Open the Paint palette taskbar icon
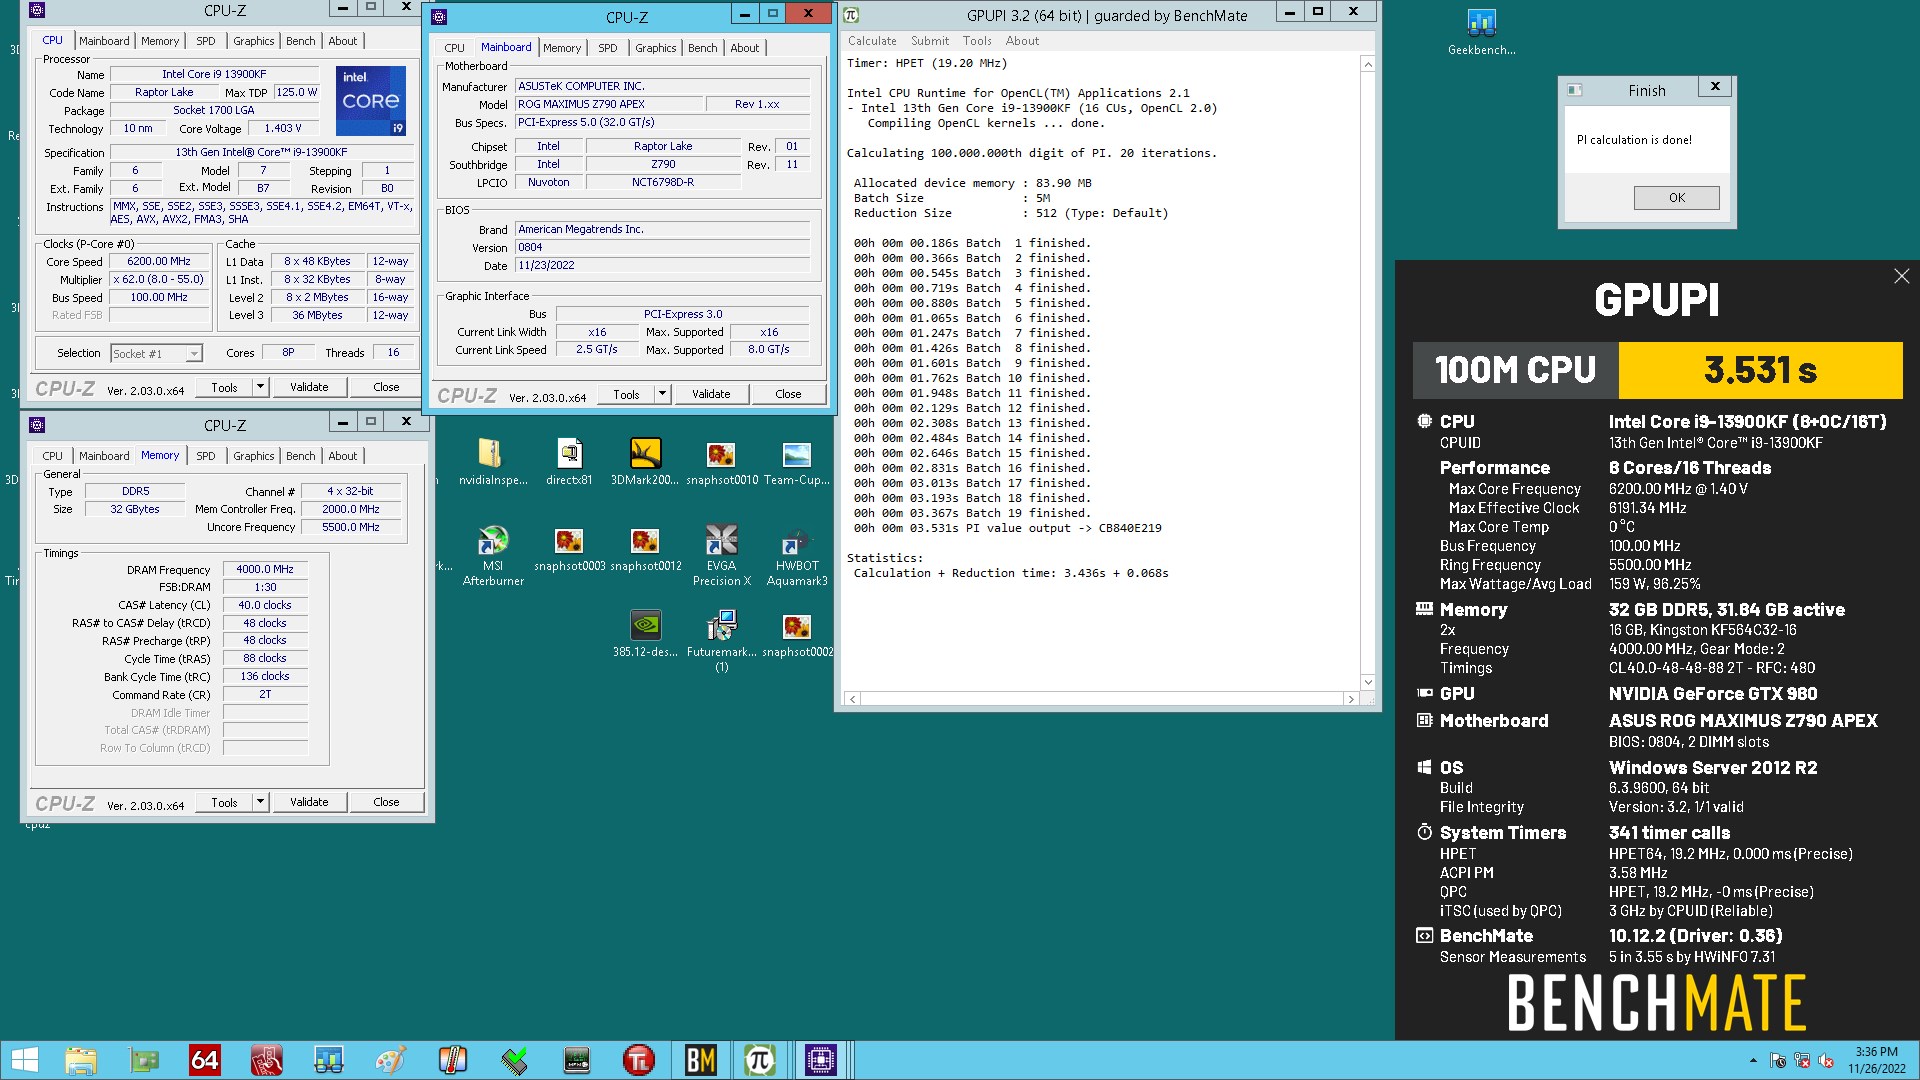1920x1080 pixels. point(390,1060)
